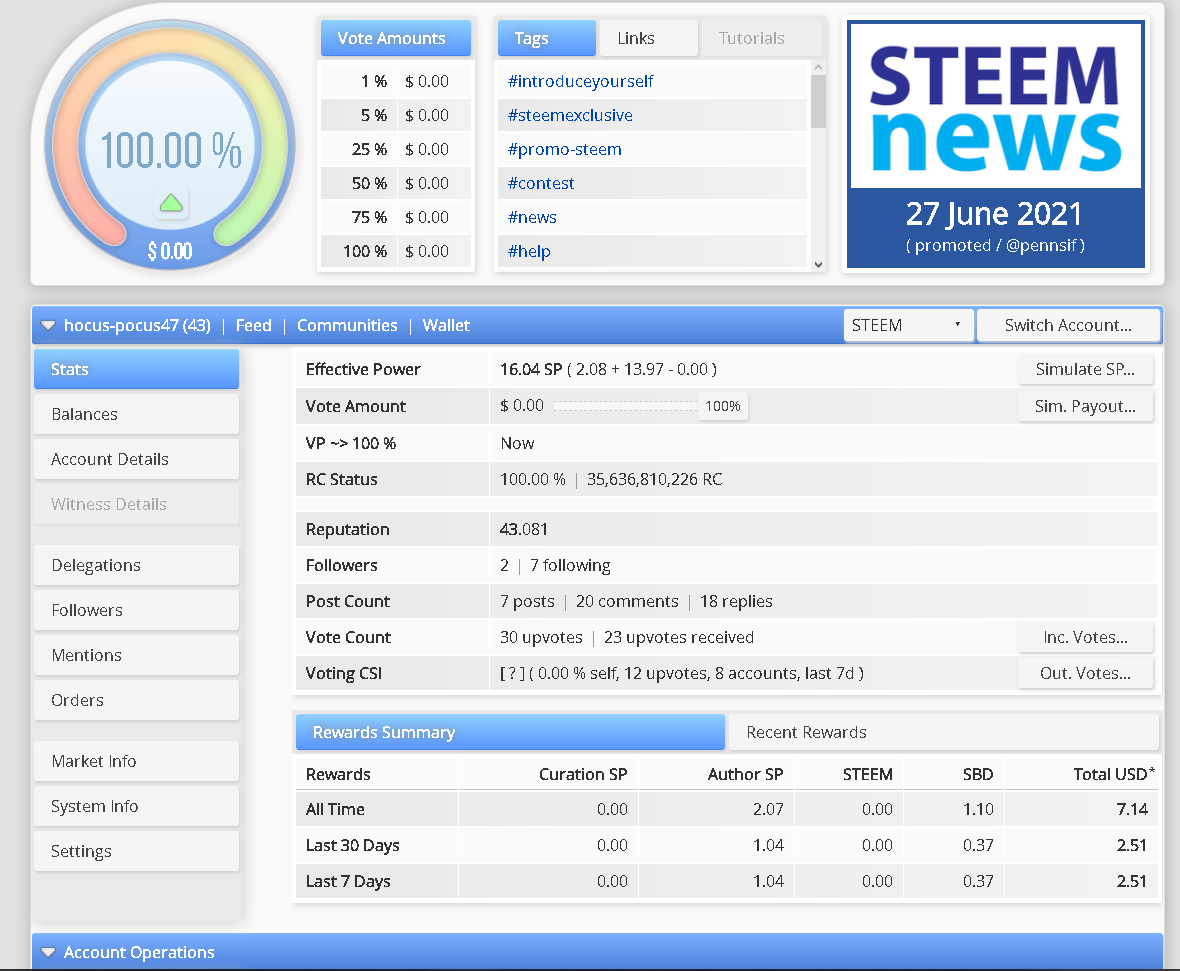Click the All Time total USD 7.14
Viewport: 1180px width, 971px height.
[1132, 809]
